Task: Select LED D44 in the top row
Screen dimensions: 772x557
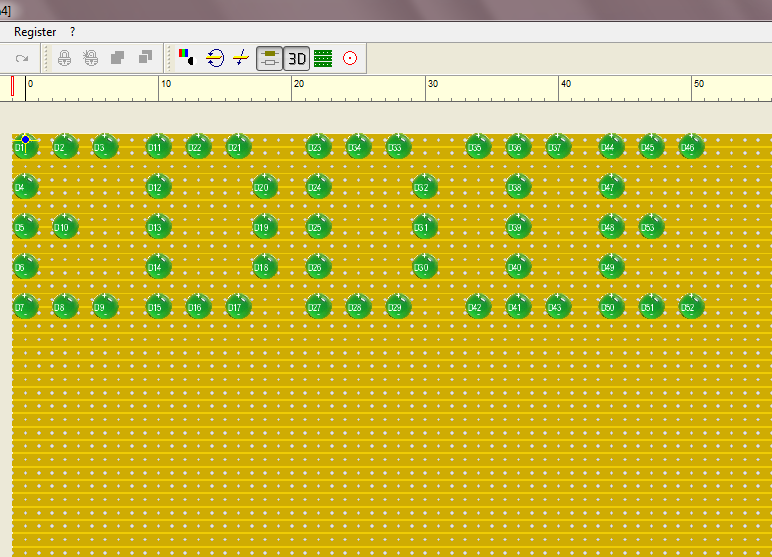Action: click(x=611, y=146)
